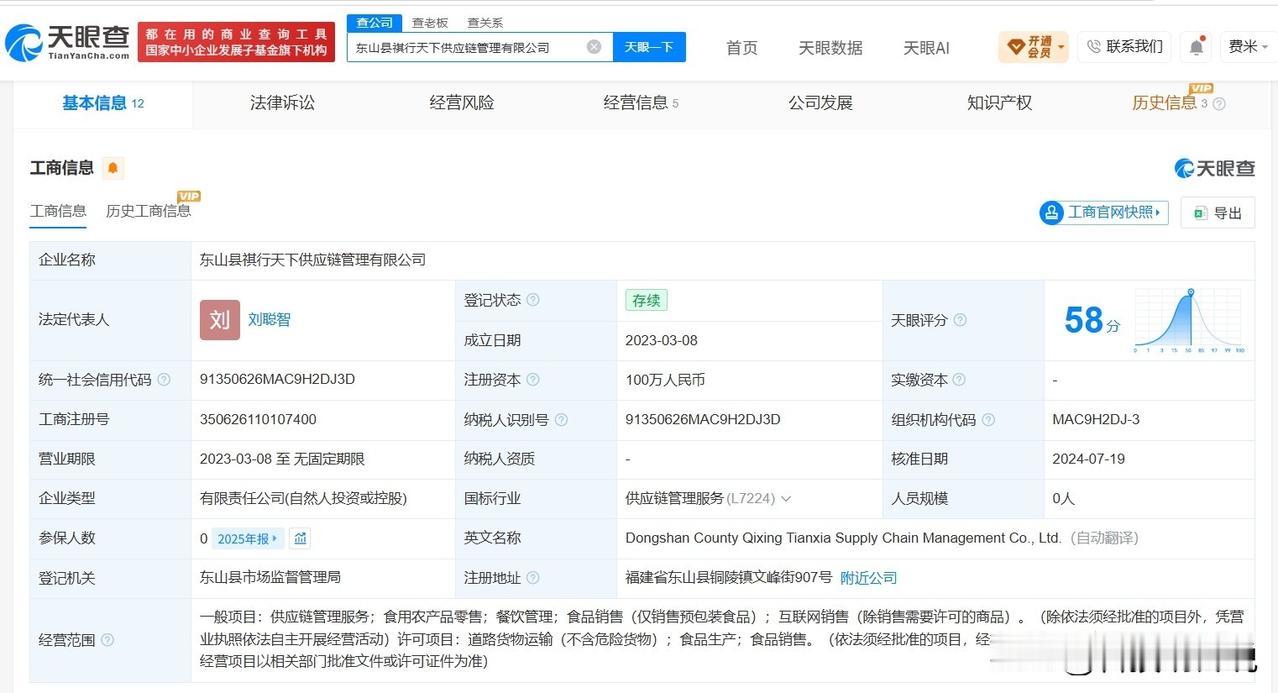Screen dimensions: 1278x693
Task: Open 天眼AI in top navigation
Action: tap(926, 47)
